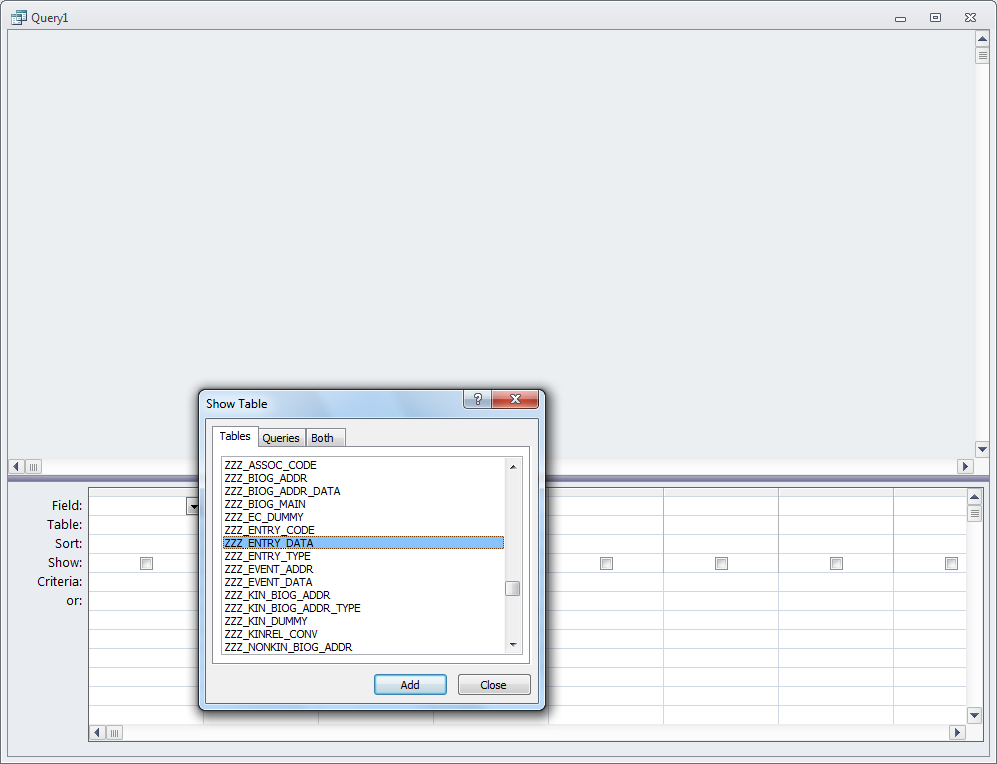Screen dimensions: 997x764
Task: Maximize the Query1 window
Action: click(935, 17)
